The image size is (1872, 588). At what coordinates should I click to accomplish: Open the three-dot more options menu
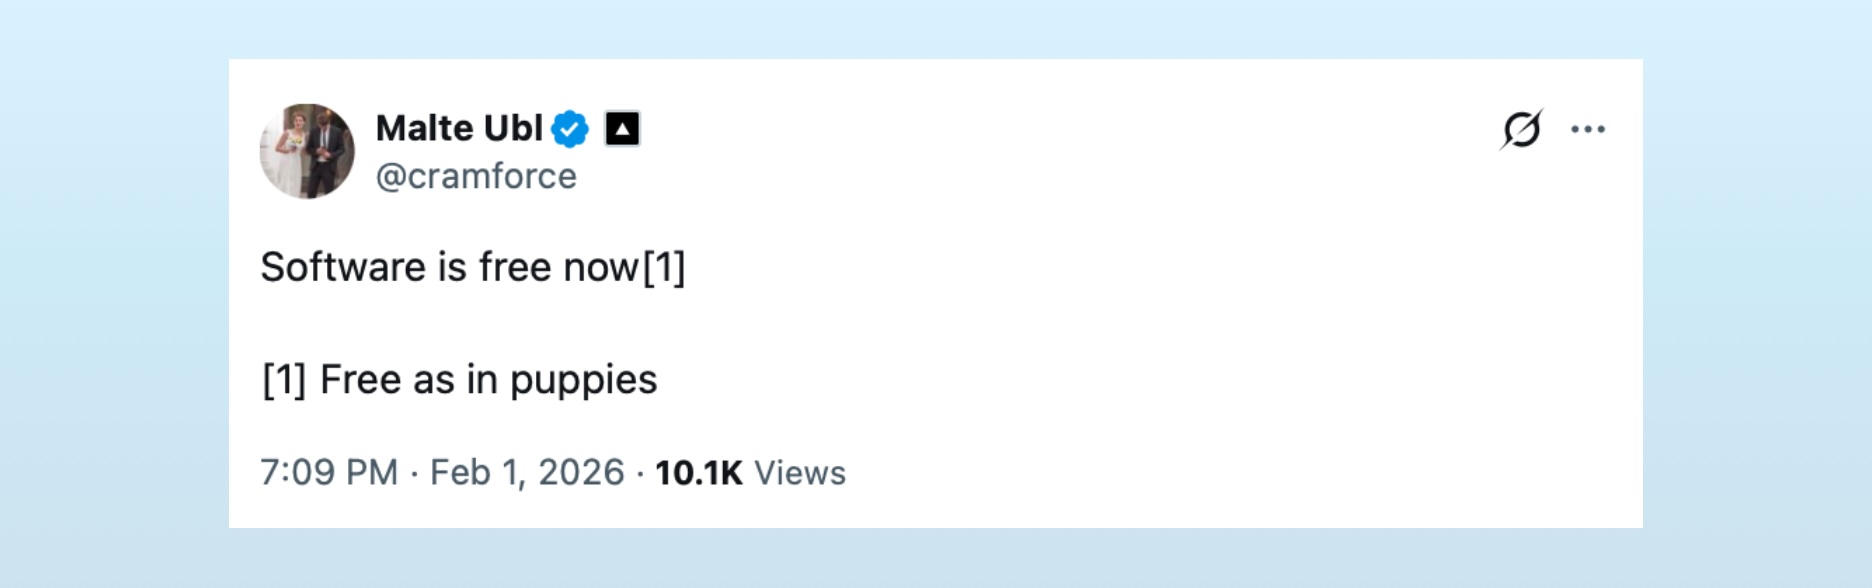[1588, 129]
